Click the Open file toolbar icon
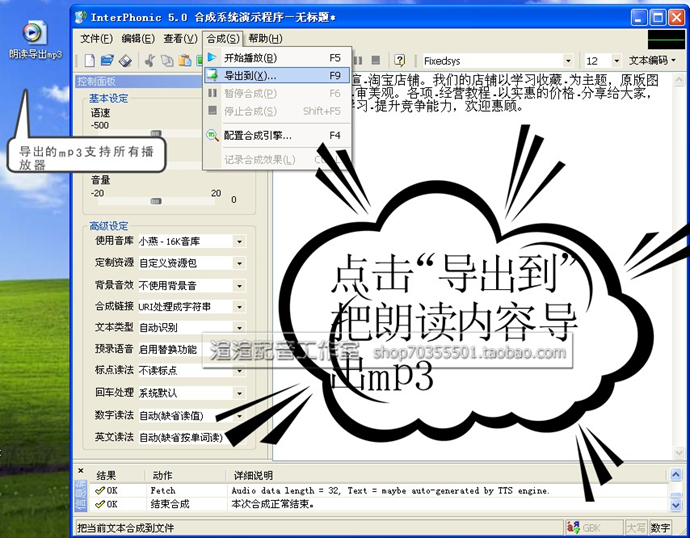 [x=107, y=60]
